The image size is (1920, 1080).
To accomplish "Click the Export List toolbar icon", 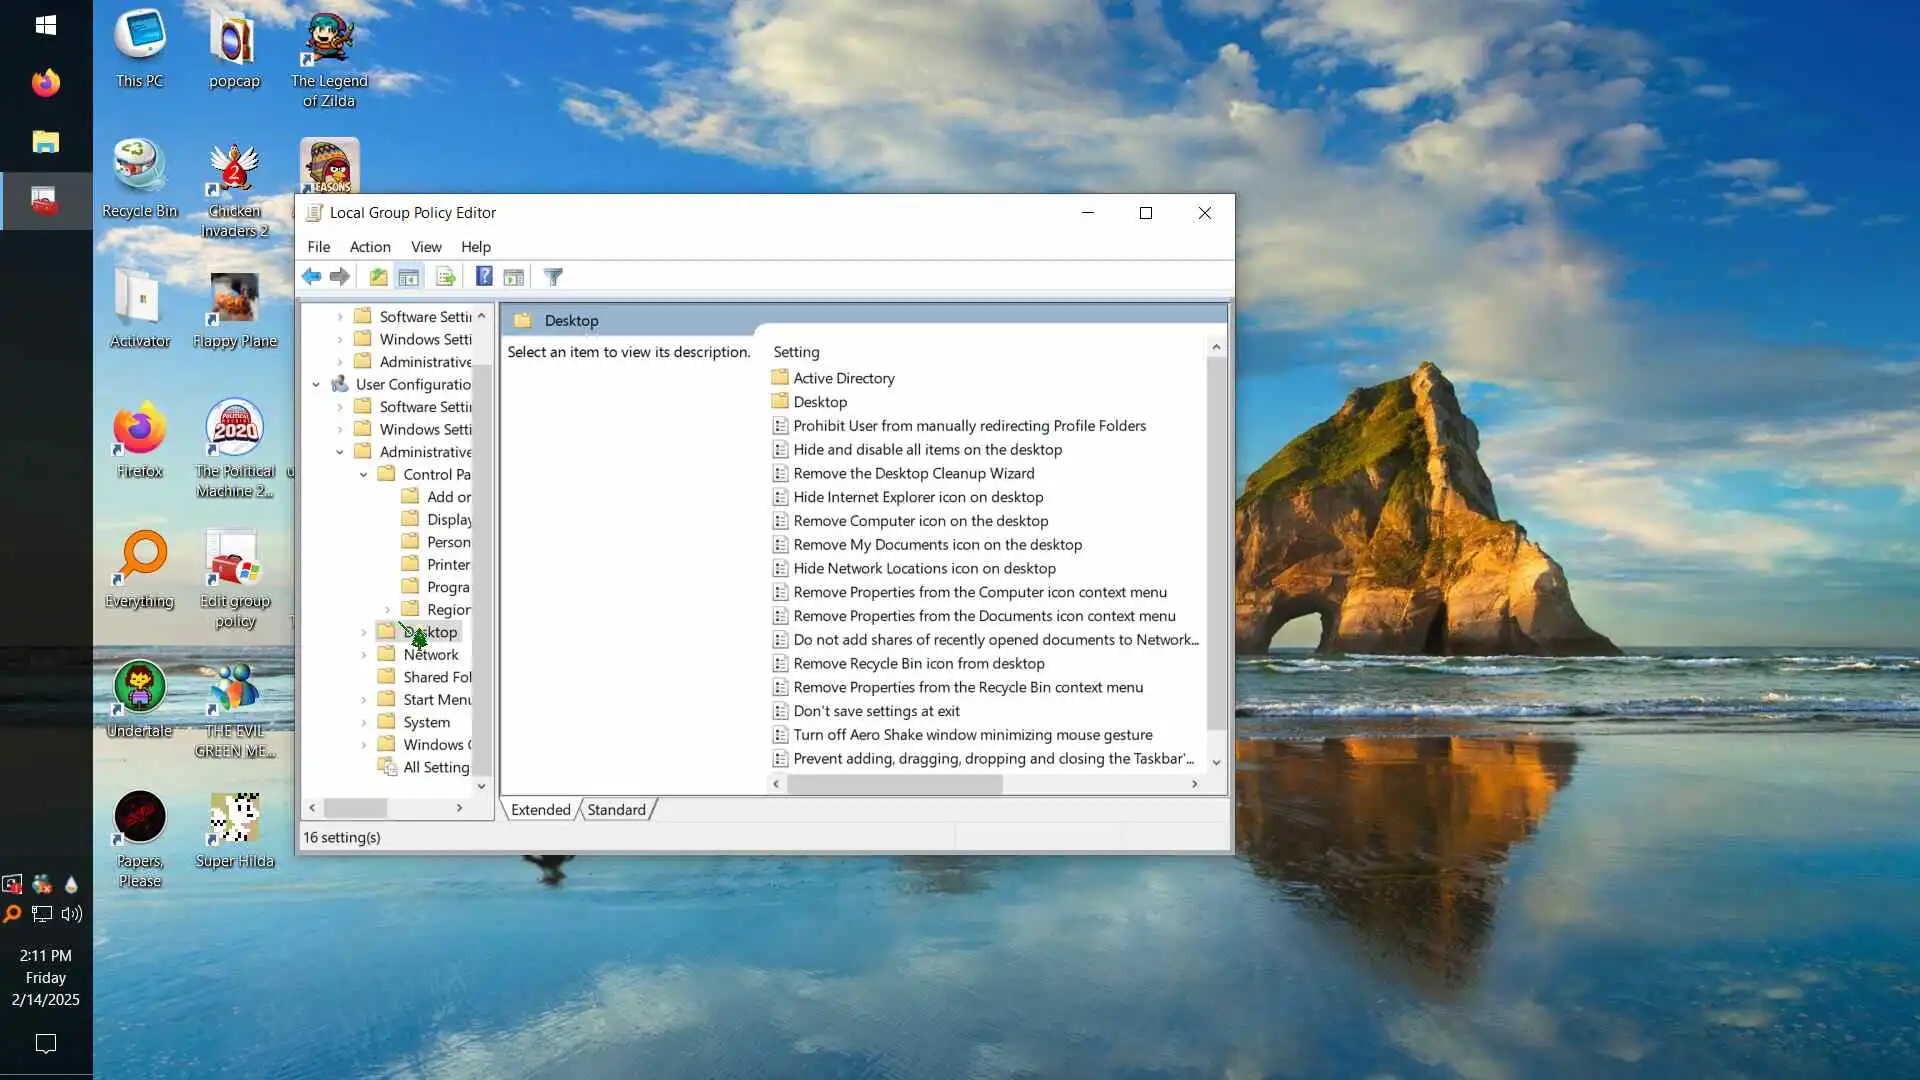I will coord(445,277).
